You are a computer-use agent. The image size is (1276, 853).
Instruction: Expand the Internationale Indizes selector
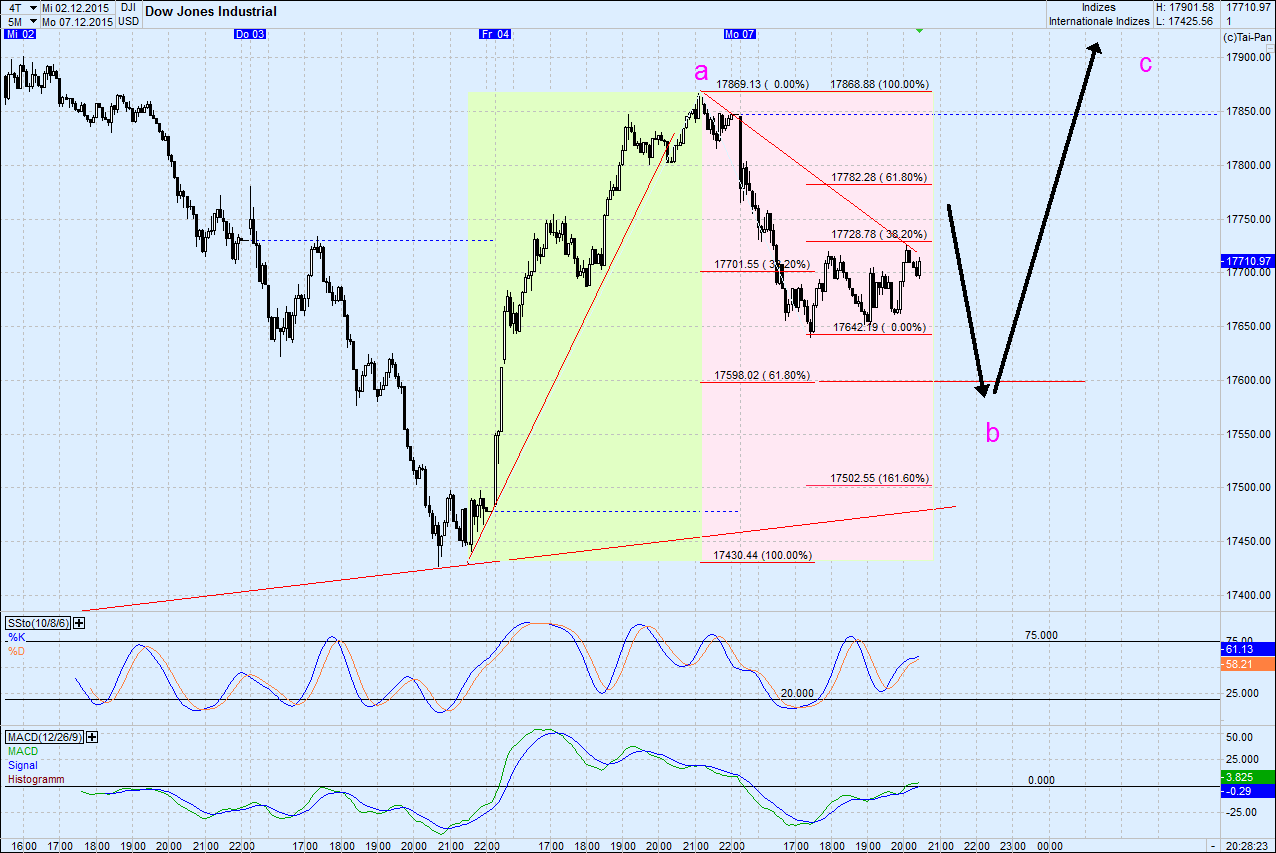(x=1100, y=21)
